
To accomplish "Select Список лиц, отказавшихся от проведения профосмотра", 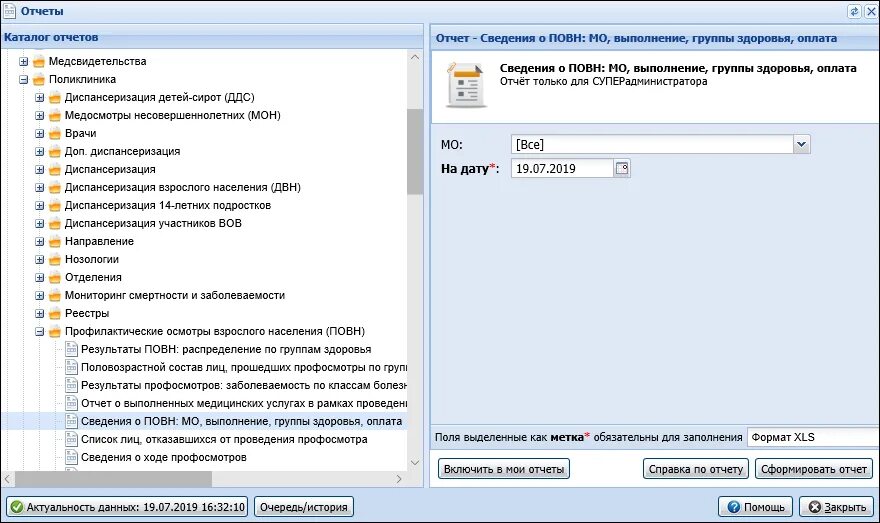I will pos(224,439).
